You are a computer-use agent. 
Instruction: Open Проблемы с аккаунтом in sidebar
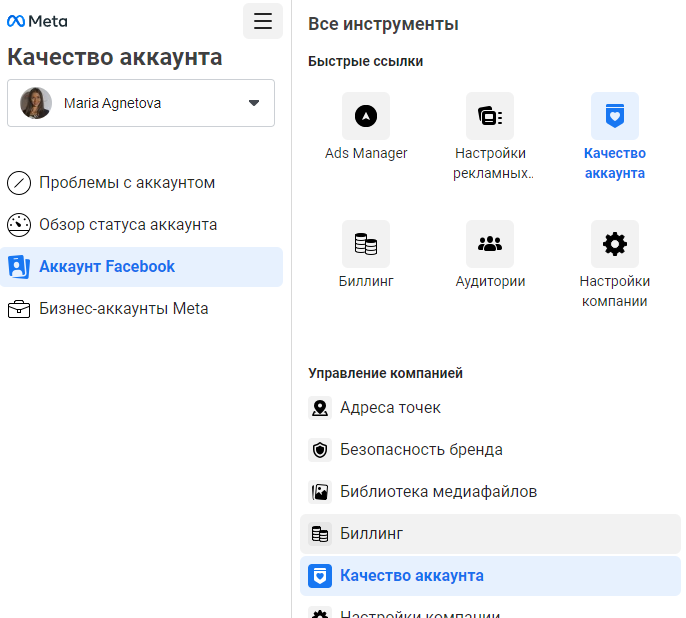[x=126, y=183]
